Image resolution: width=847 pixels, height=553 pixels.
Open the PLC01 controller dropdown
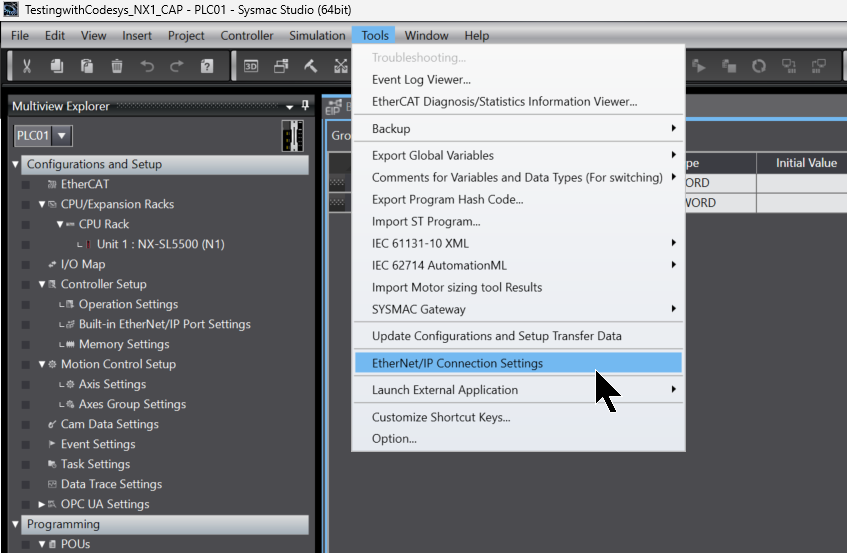click(62, 136)
